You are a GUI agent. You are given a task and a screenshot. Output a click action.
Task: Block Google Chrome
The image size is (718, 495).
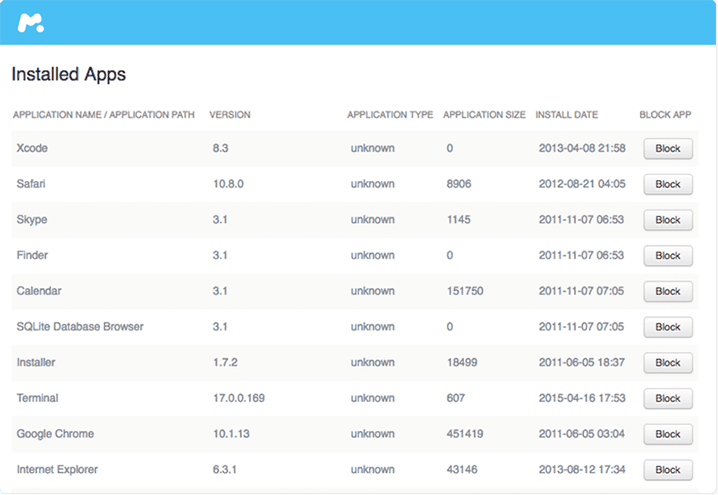(668, 434)
